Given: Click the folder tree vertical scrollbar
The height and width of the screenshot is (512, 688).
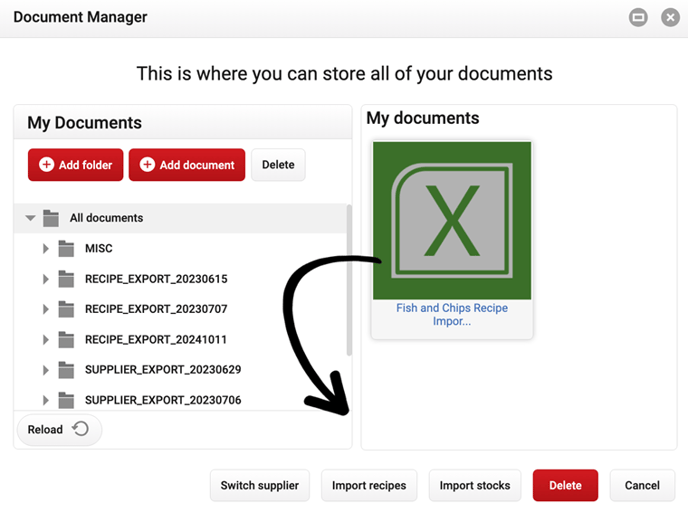Looking at the screenshot, I should (x=349, y=280).
